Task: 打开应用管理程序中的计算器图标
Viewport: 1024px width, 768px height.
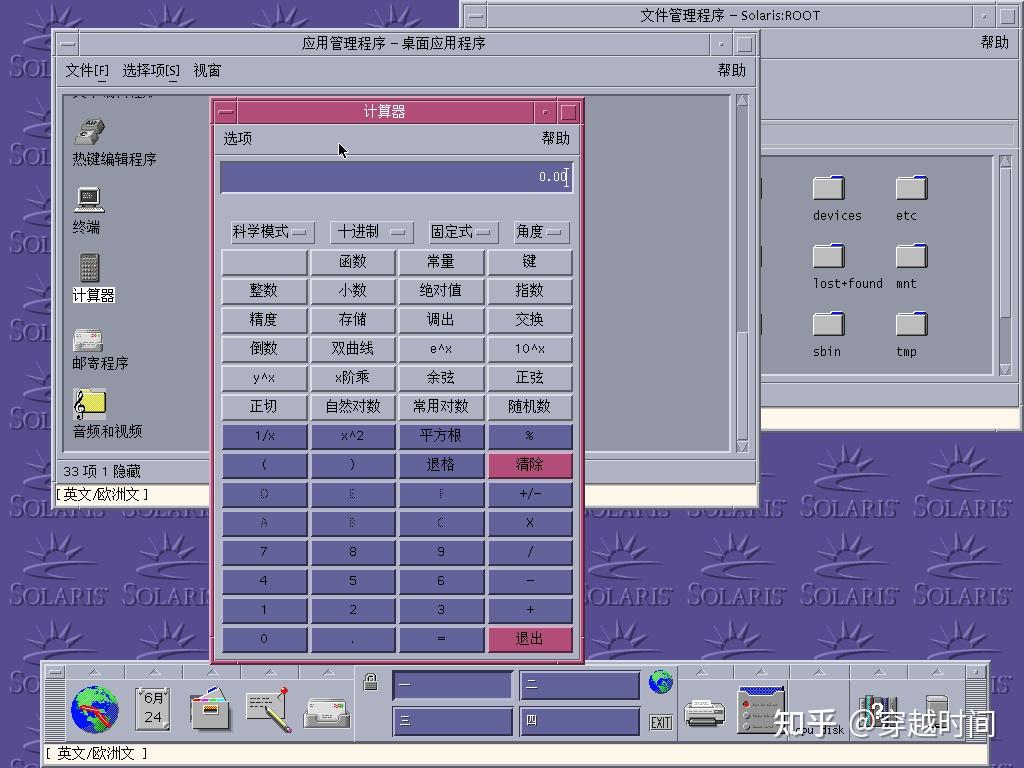Action: (x=91, y=270)
